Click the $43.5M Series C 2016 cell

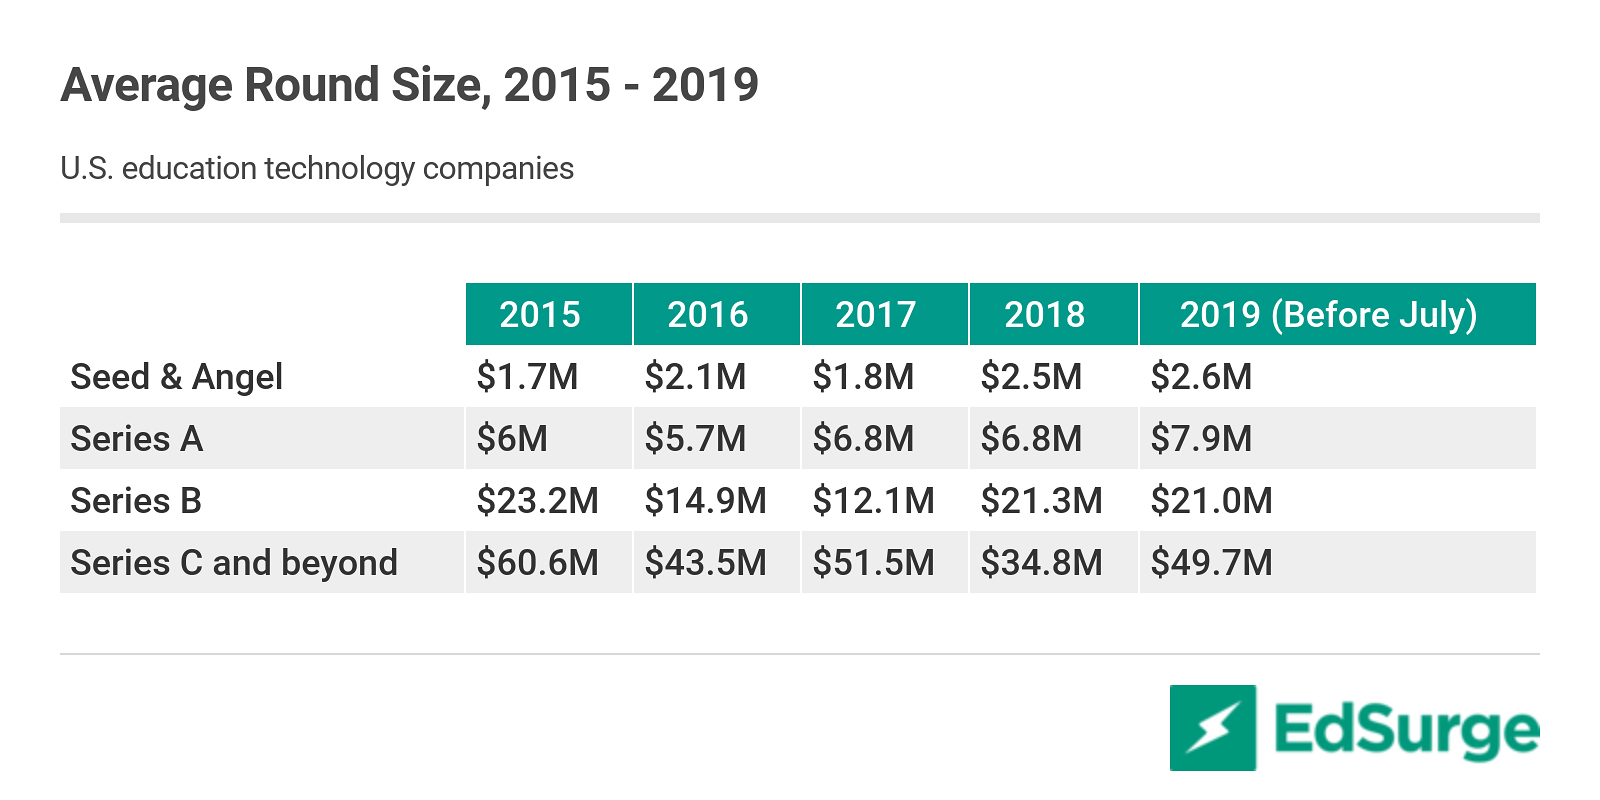717,562
